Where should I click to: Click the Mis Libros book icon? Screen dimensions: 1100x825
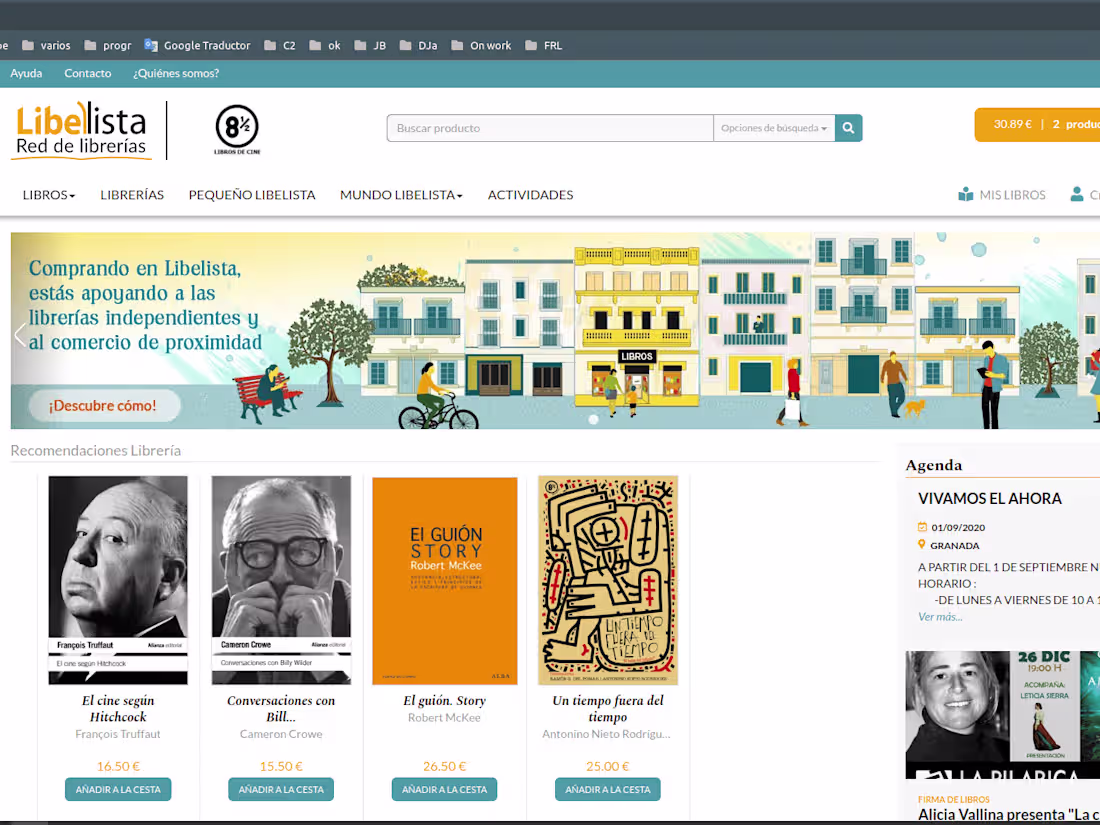point(966,194)
